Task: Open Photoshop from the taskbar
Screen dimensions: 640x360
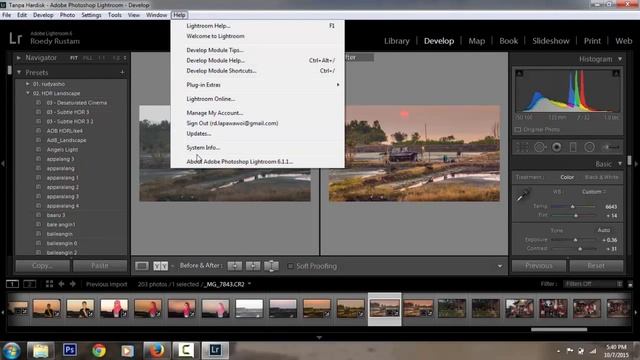Action: tap(70, 350)
